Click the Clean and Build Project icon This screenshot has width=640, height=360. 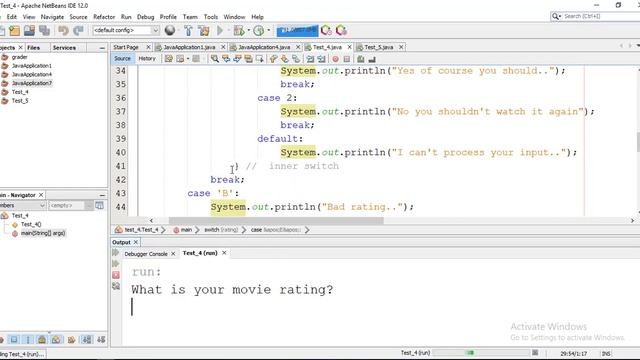click(204, 30)
